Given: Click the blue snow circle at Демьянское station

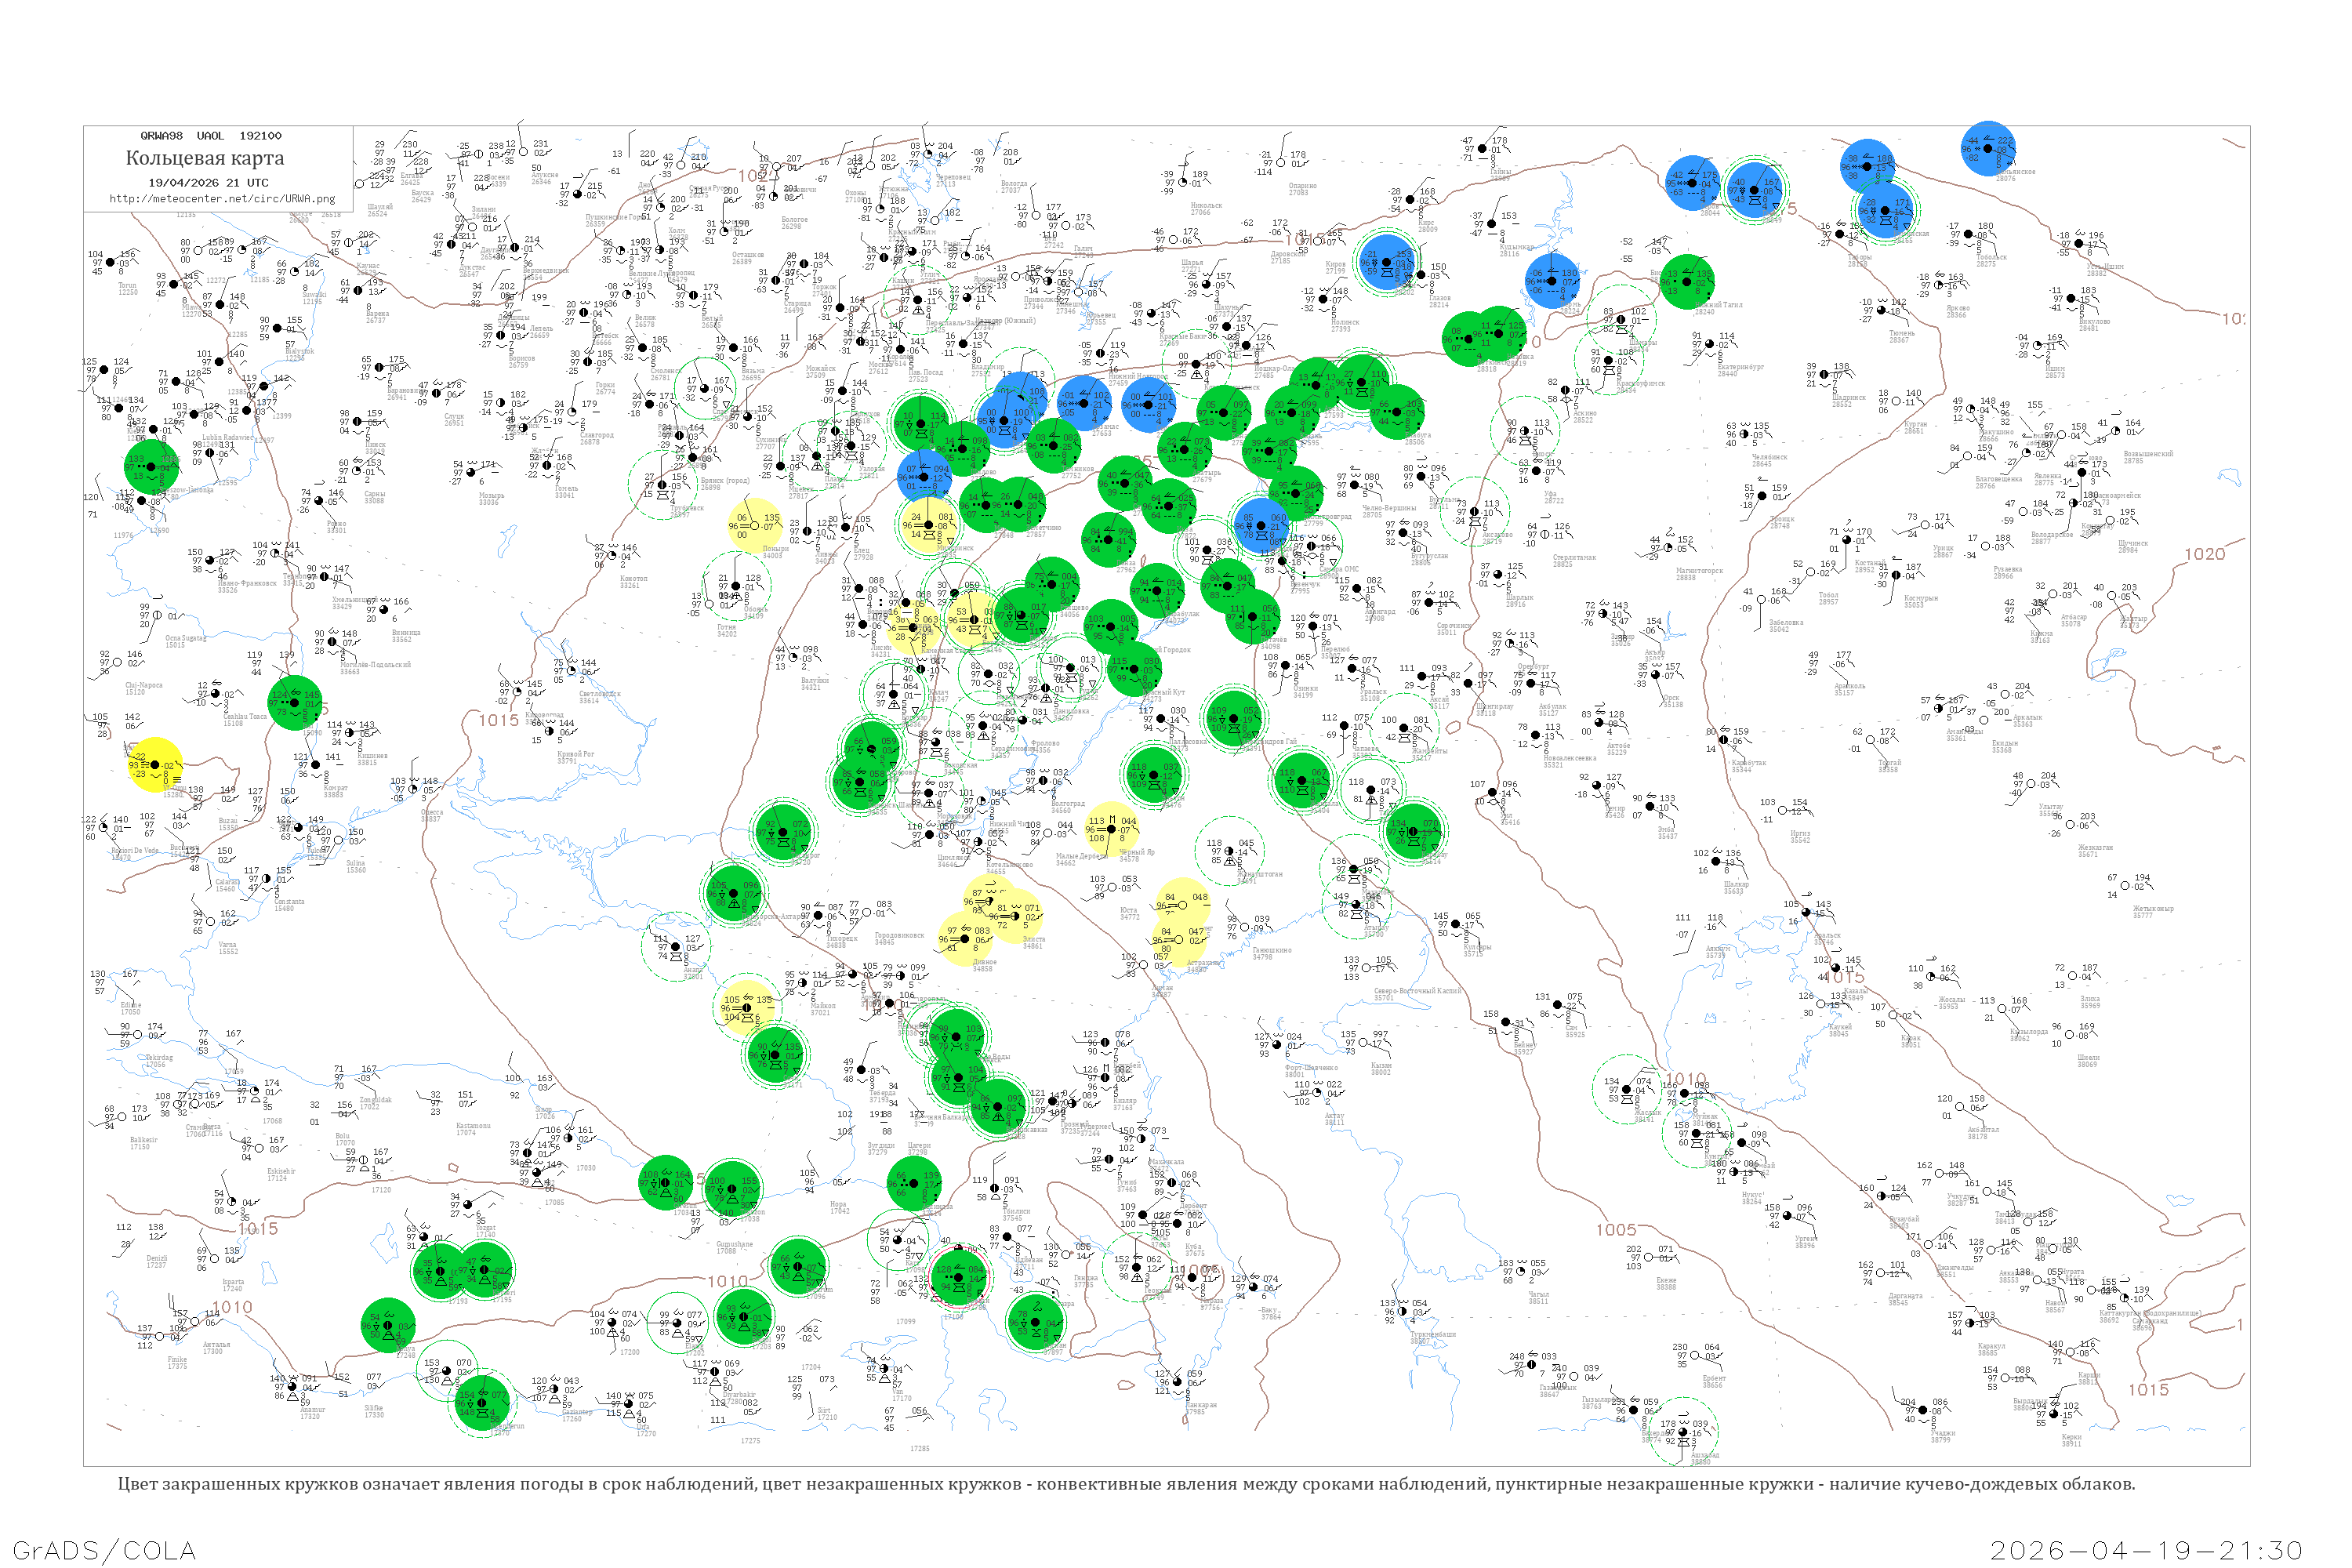Looking at the screenshot, I should click(1987, 148).
